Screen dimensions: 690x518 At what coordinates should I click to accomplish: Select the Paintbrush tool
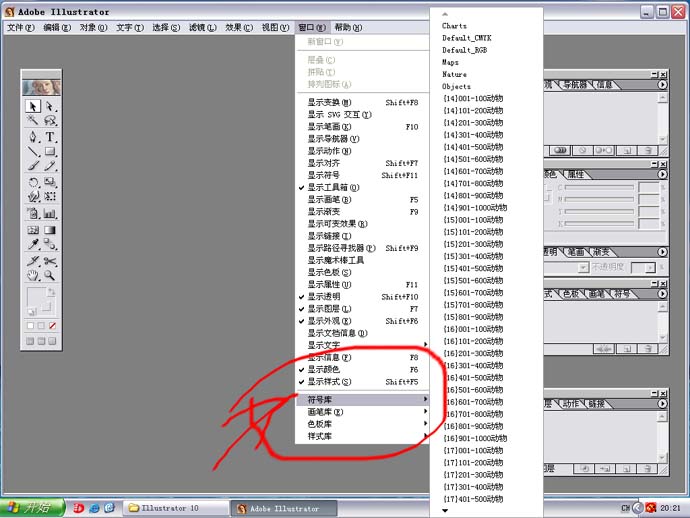33,165
